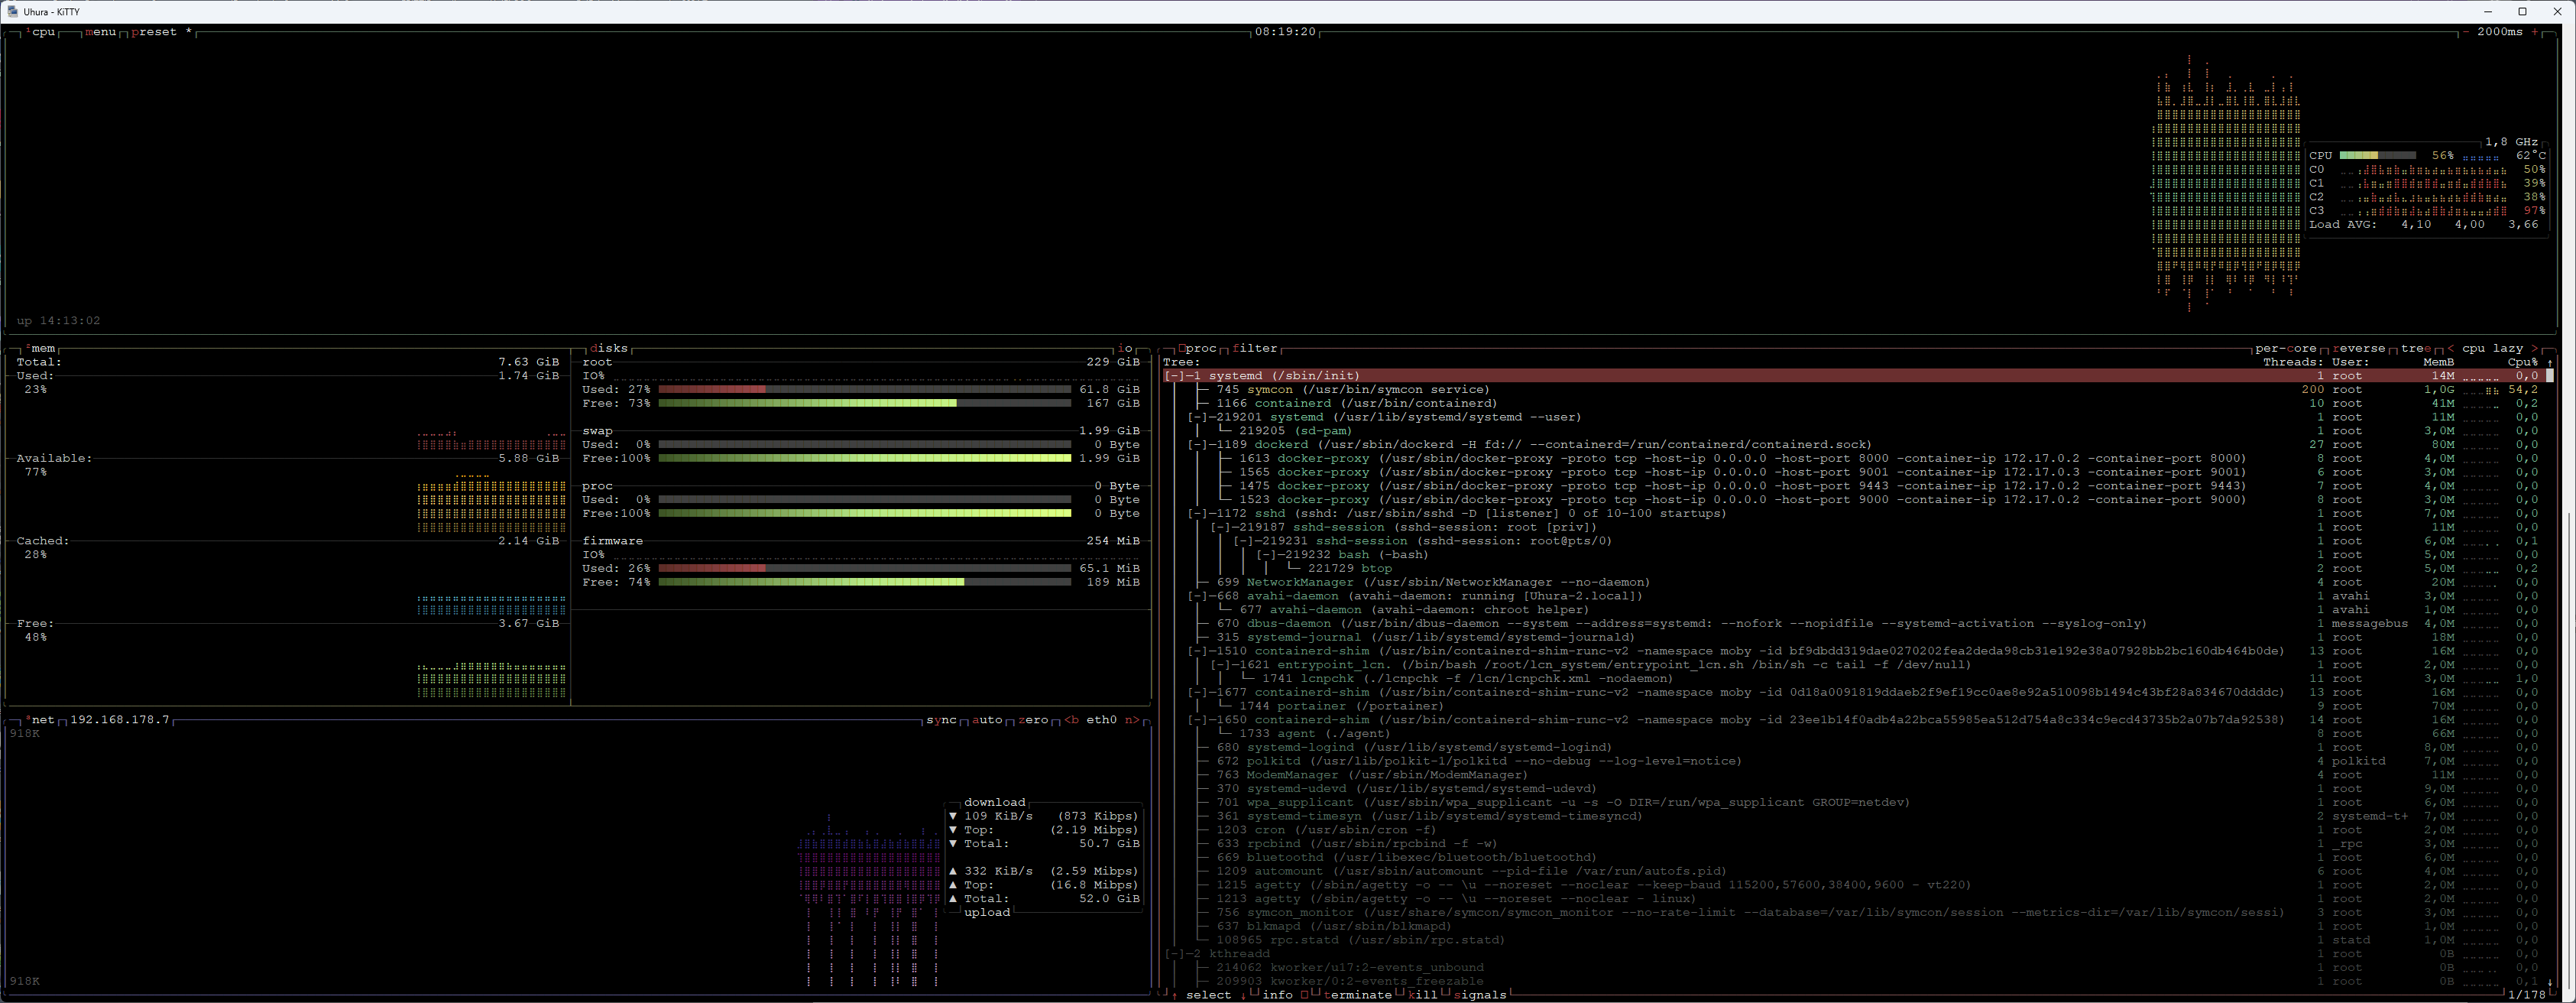Cycle the preset option in cpu header

click(154, 32)
